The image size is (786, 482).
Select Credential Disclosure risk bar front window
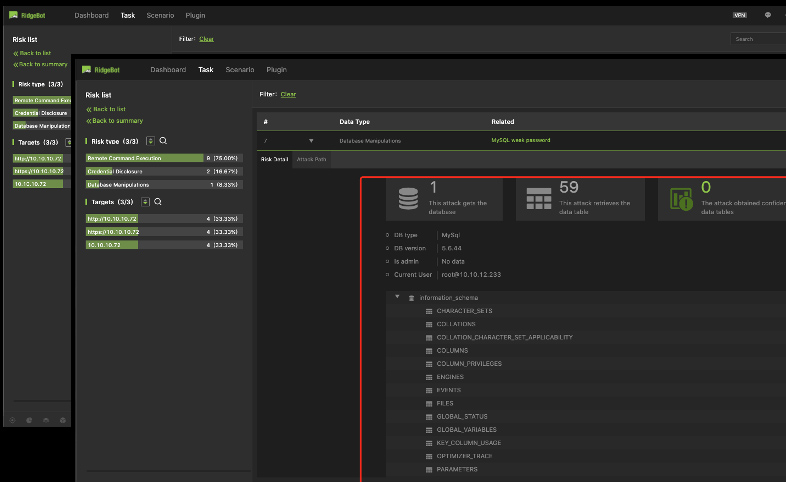[164, 171]
